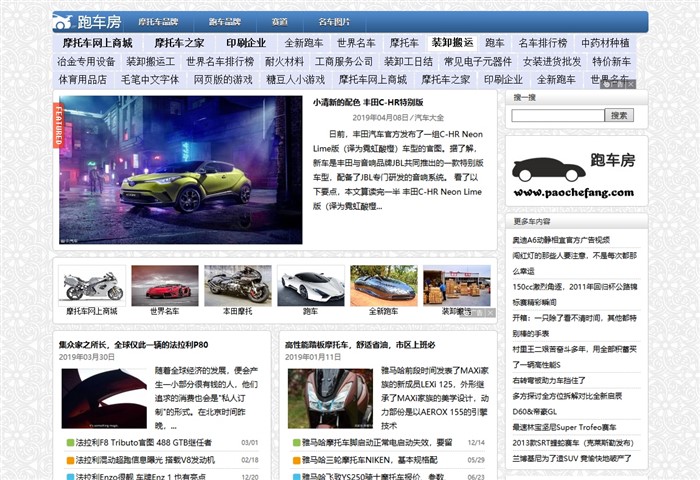Click the 2019年04月08日 date text

[380, 118]
